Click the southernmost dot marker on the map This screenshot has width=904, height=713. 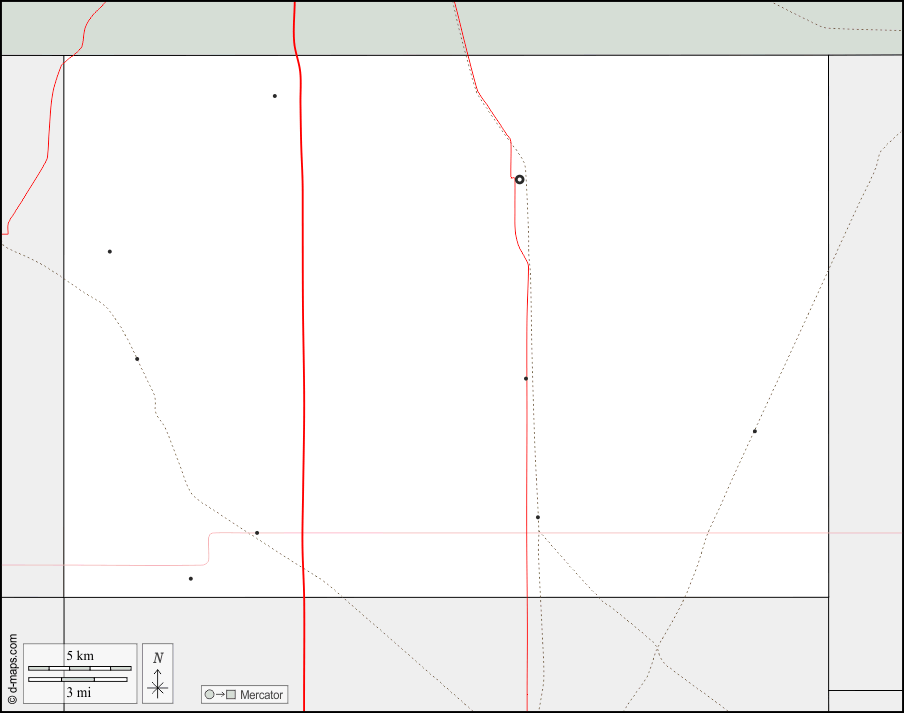click(x=191, y=578)
